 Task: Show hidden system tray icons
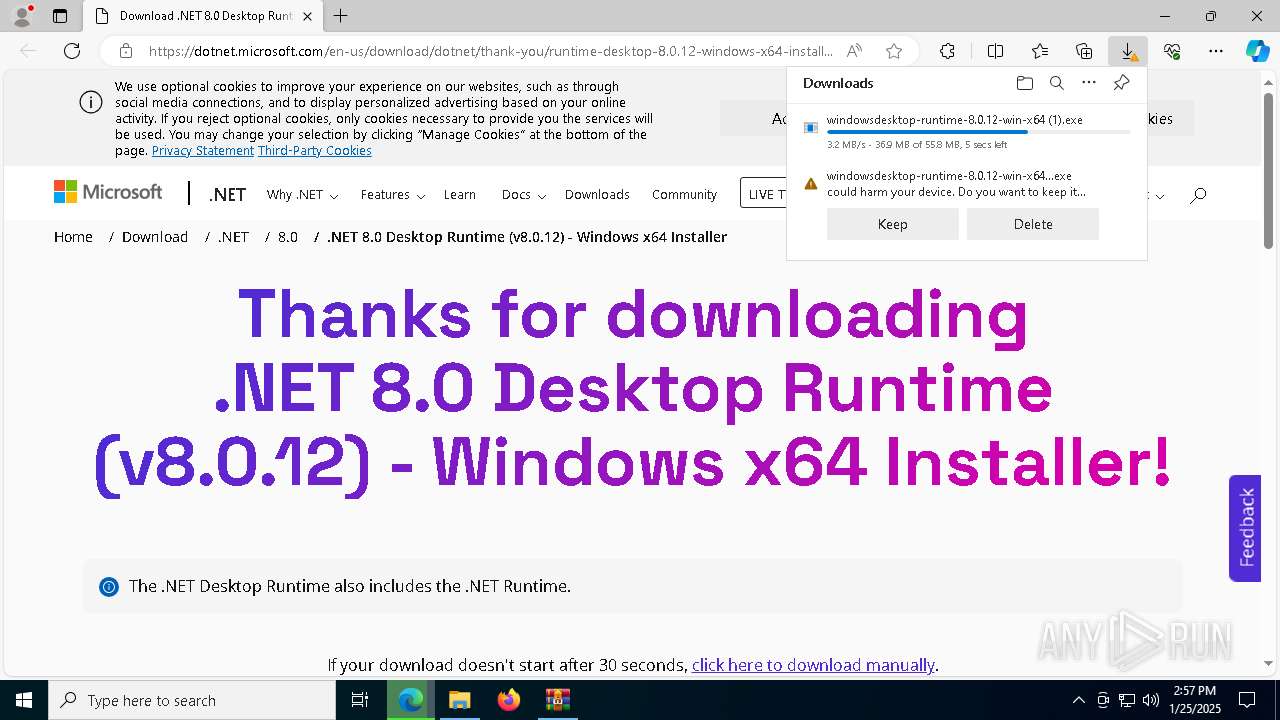pos(1078,700)
